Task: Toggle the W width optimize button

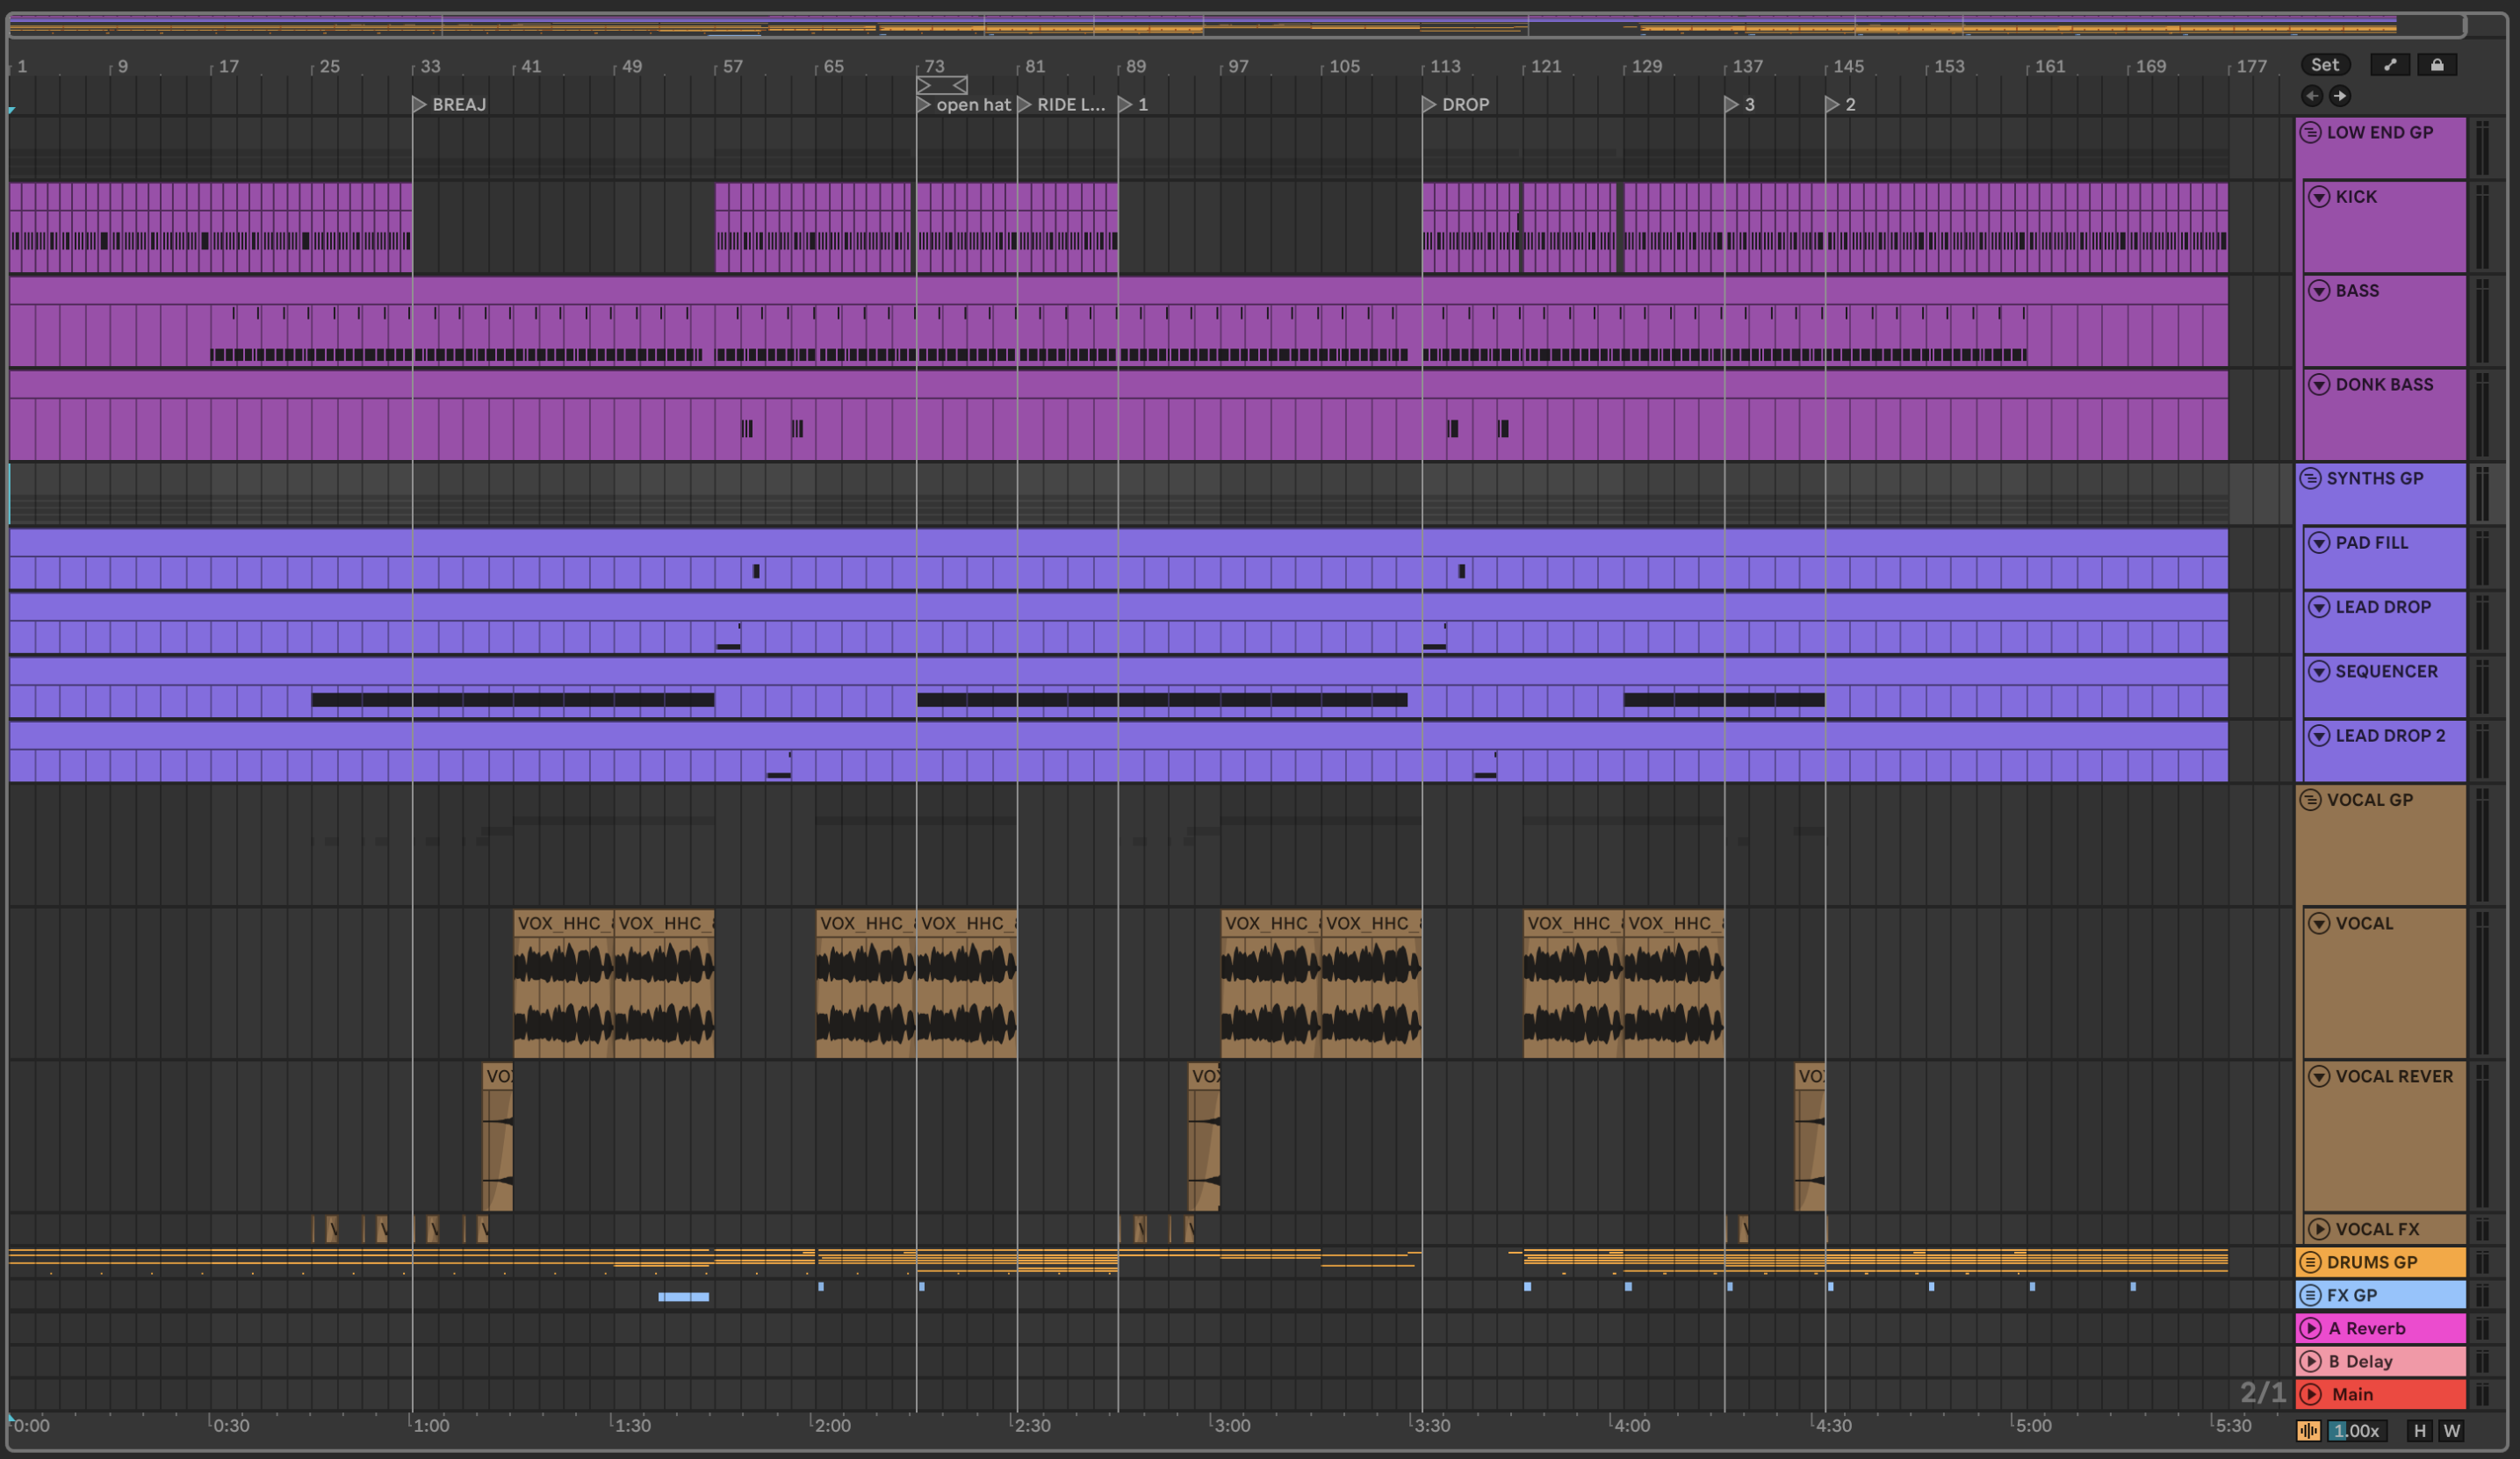Action: click(x=2451, y=1431)
